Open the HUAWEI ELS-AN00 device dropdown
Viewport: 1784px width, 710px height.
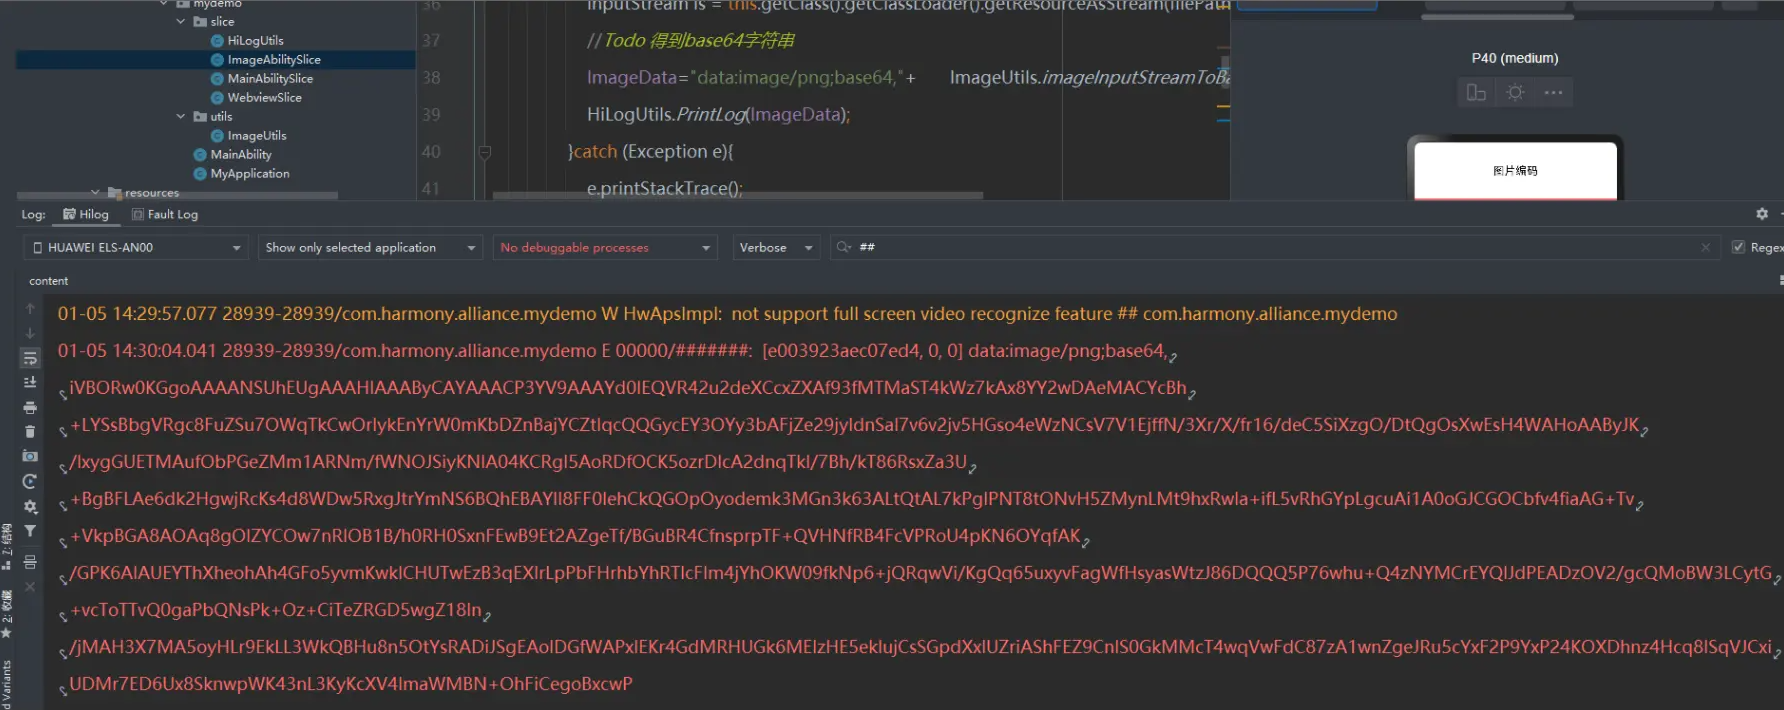(x=136, y=247)
